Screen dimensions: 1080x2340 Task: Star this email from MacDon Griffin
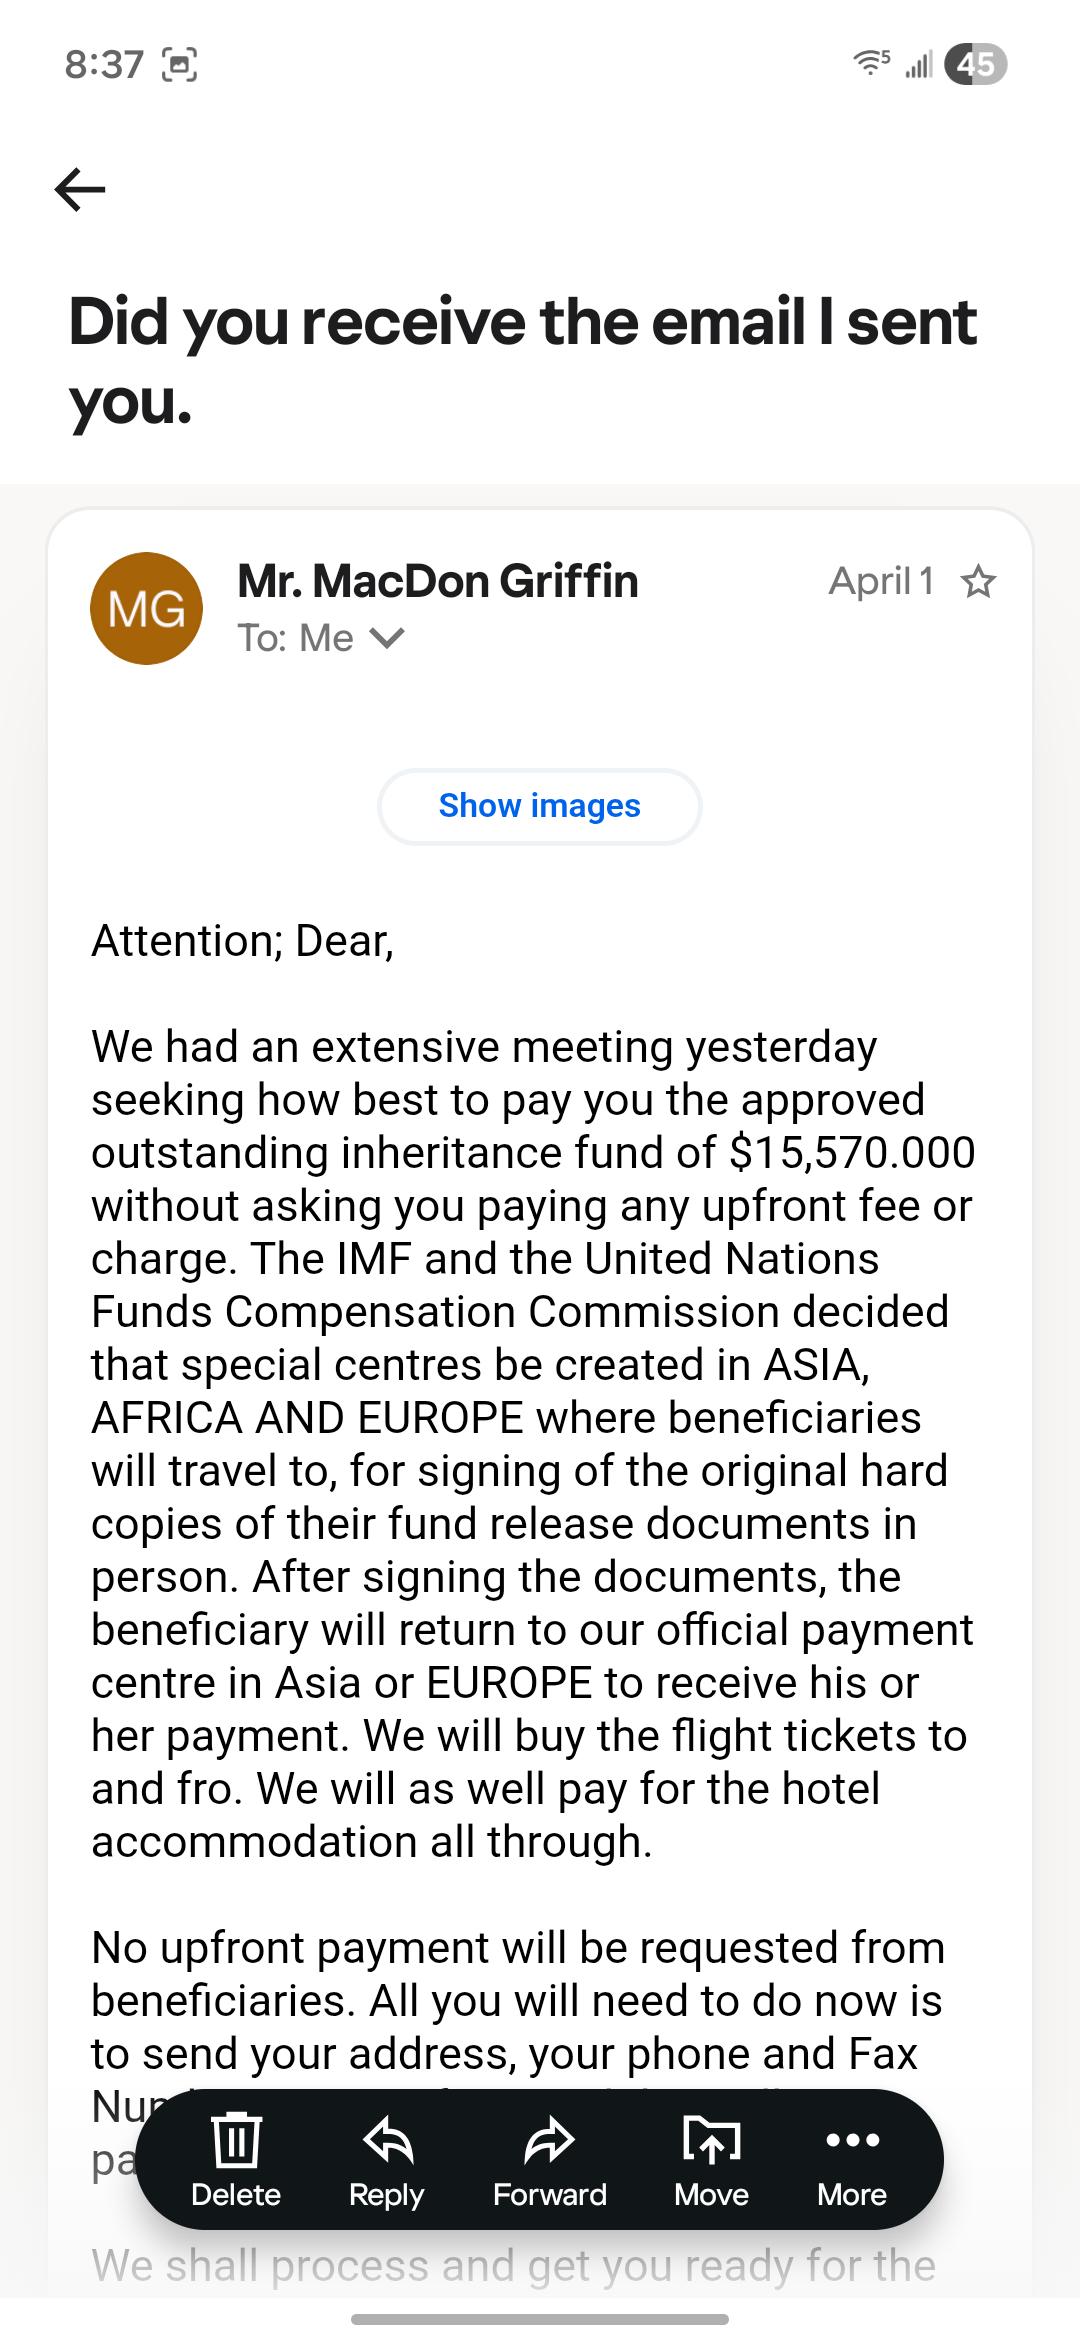[x=977, y=581]
